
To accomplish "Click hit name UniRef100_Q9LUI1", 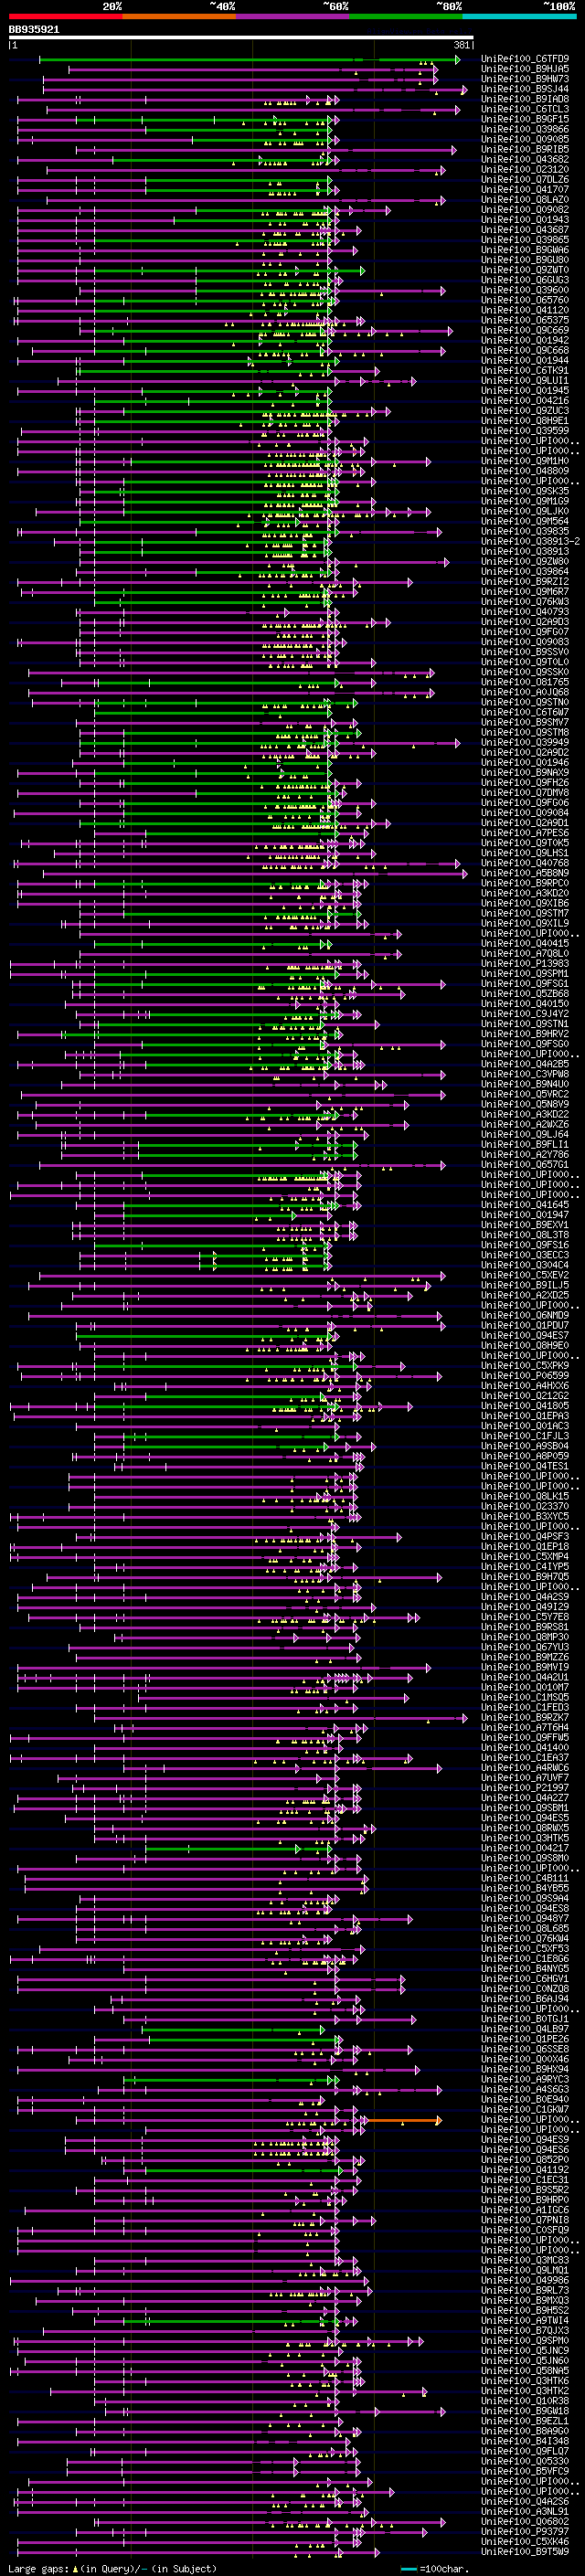I will (525, 381).
